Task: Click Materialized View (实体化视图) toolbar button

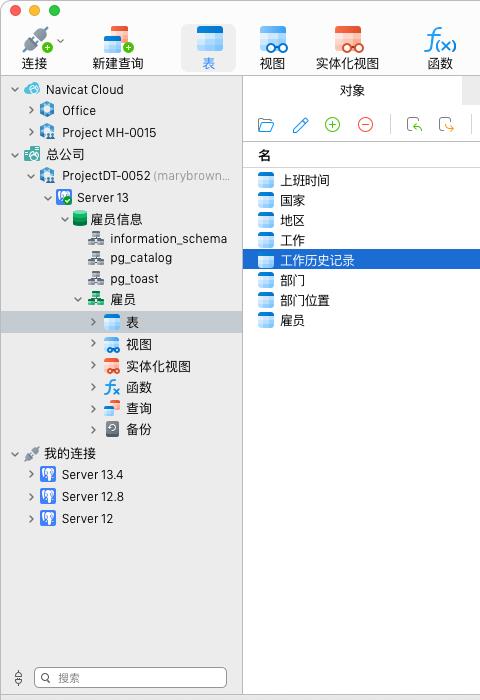Action: pos(347,48)
